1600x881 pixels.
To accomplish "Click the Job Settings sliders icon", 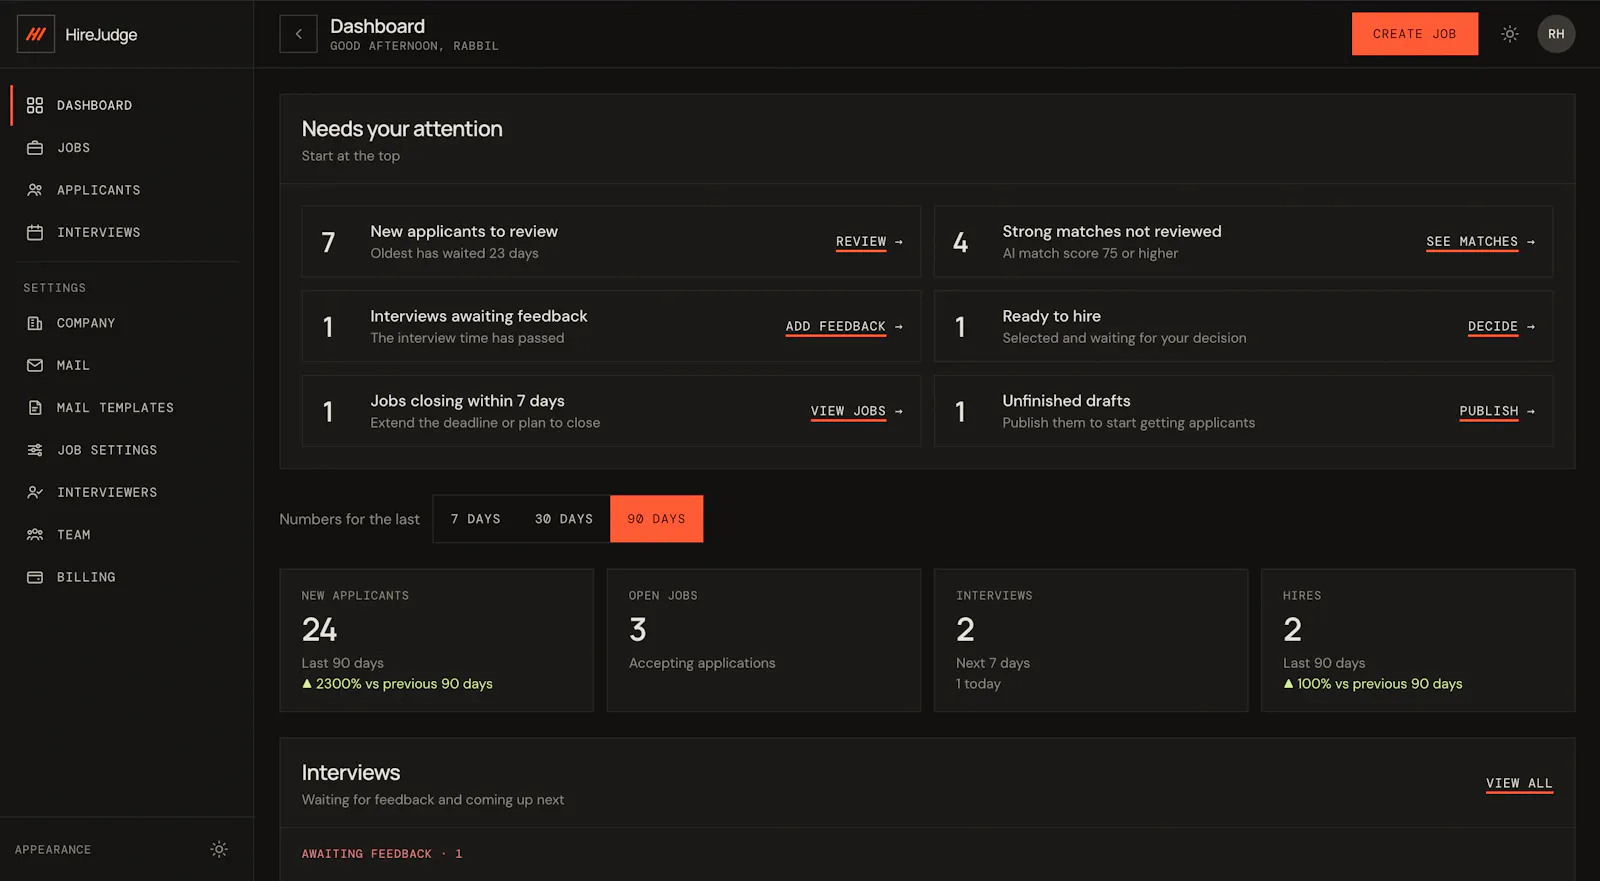I will point(35,450).
